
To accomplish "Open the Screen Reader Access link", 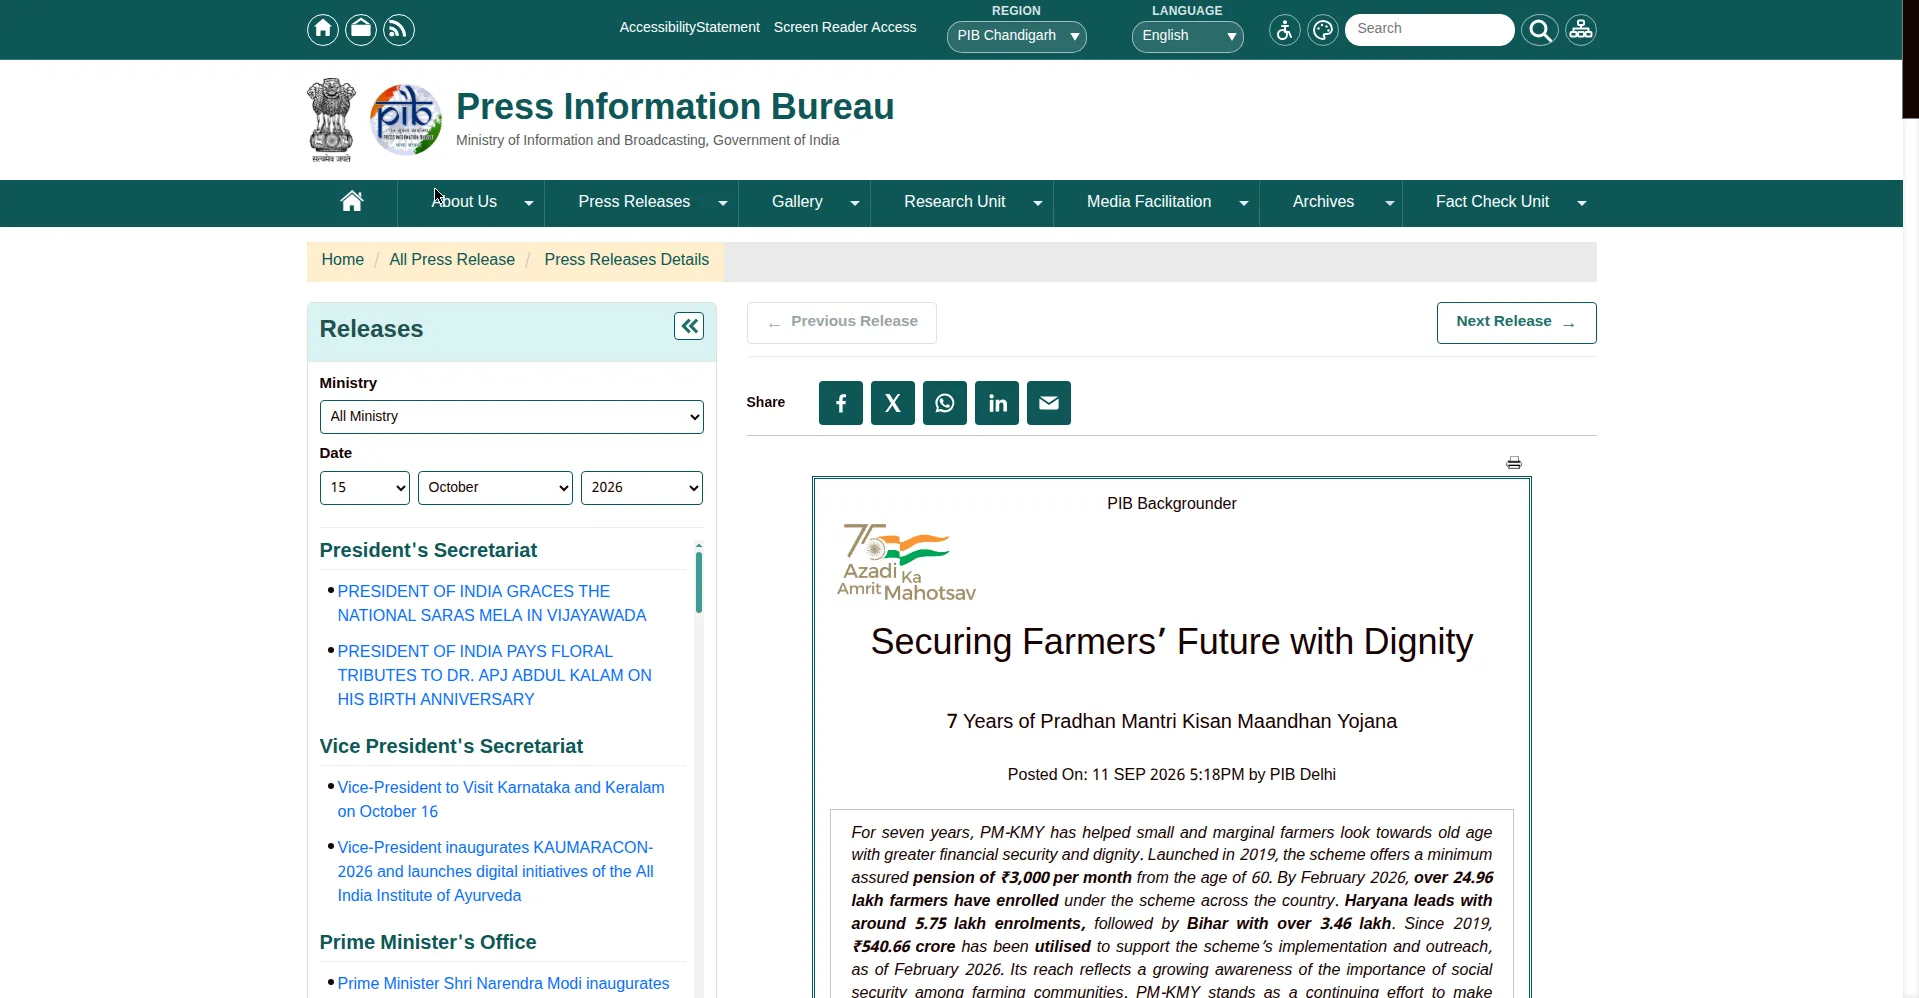I will pyautogui.click(x=845, y=28).
